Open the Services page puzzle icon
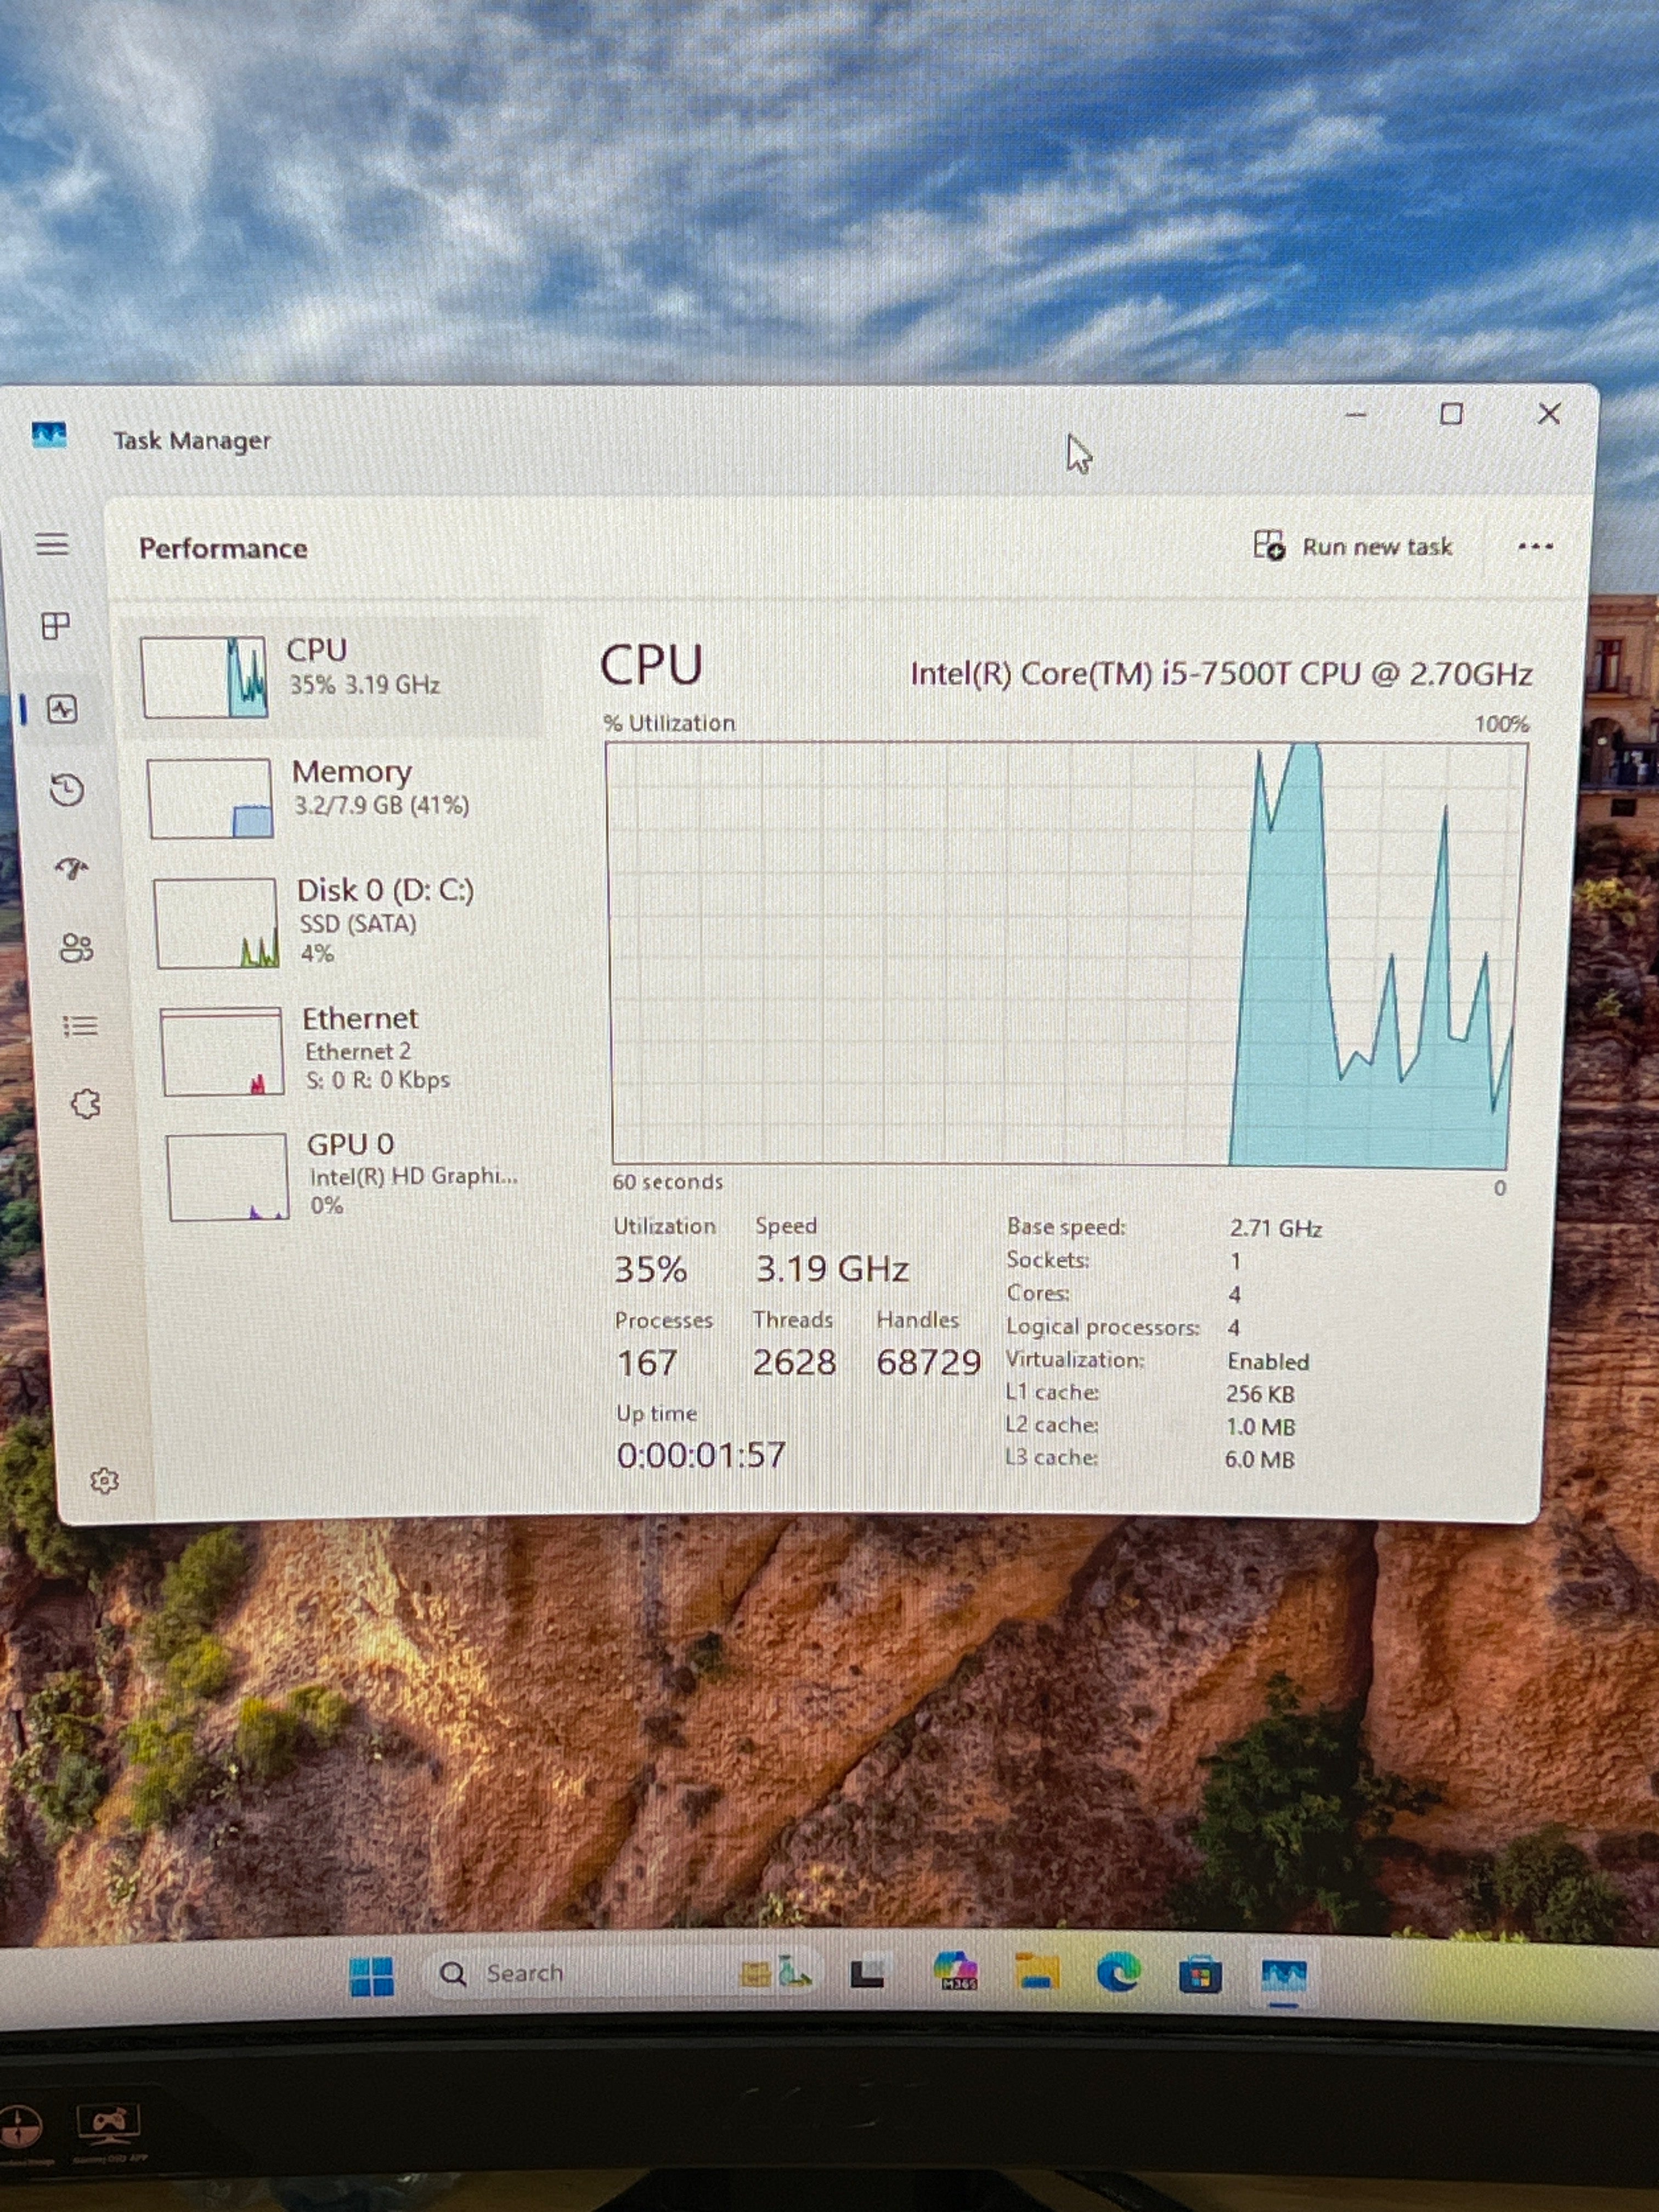The image size is (1659, 2212). tap(86, 1104)
